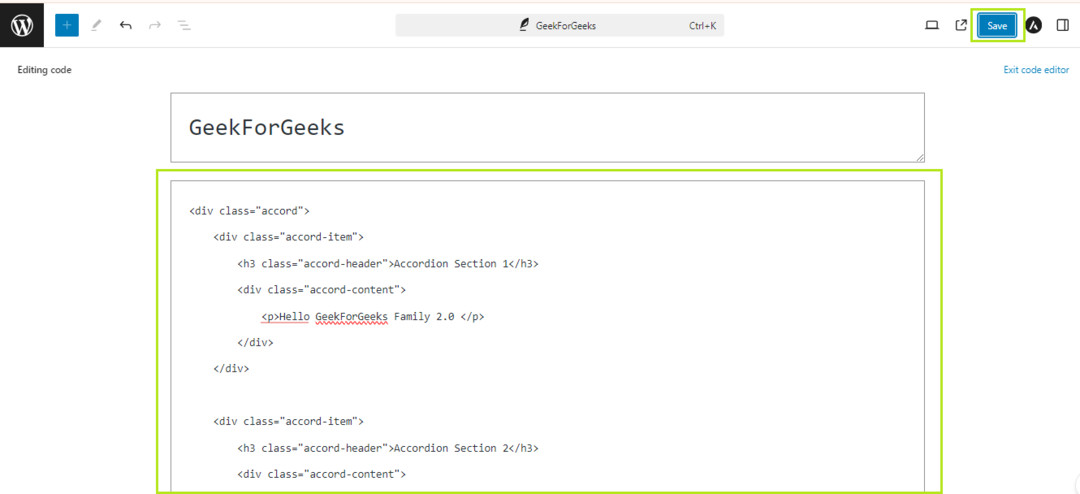Select the edit pencil tool
Viewport: 1080px width, 494px height.
click(x=96, y=25)
